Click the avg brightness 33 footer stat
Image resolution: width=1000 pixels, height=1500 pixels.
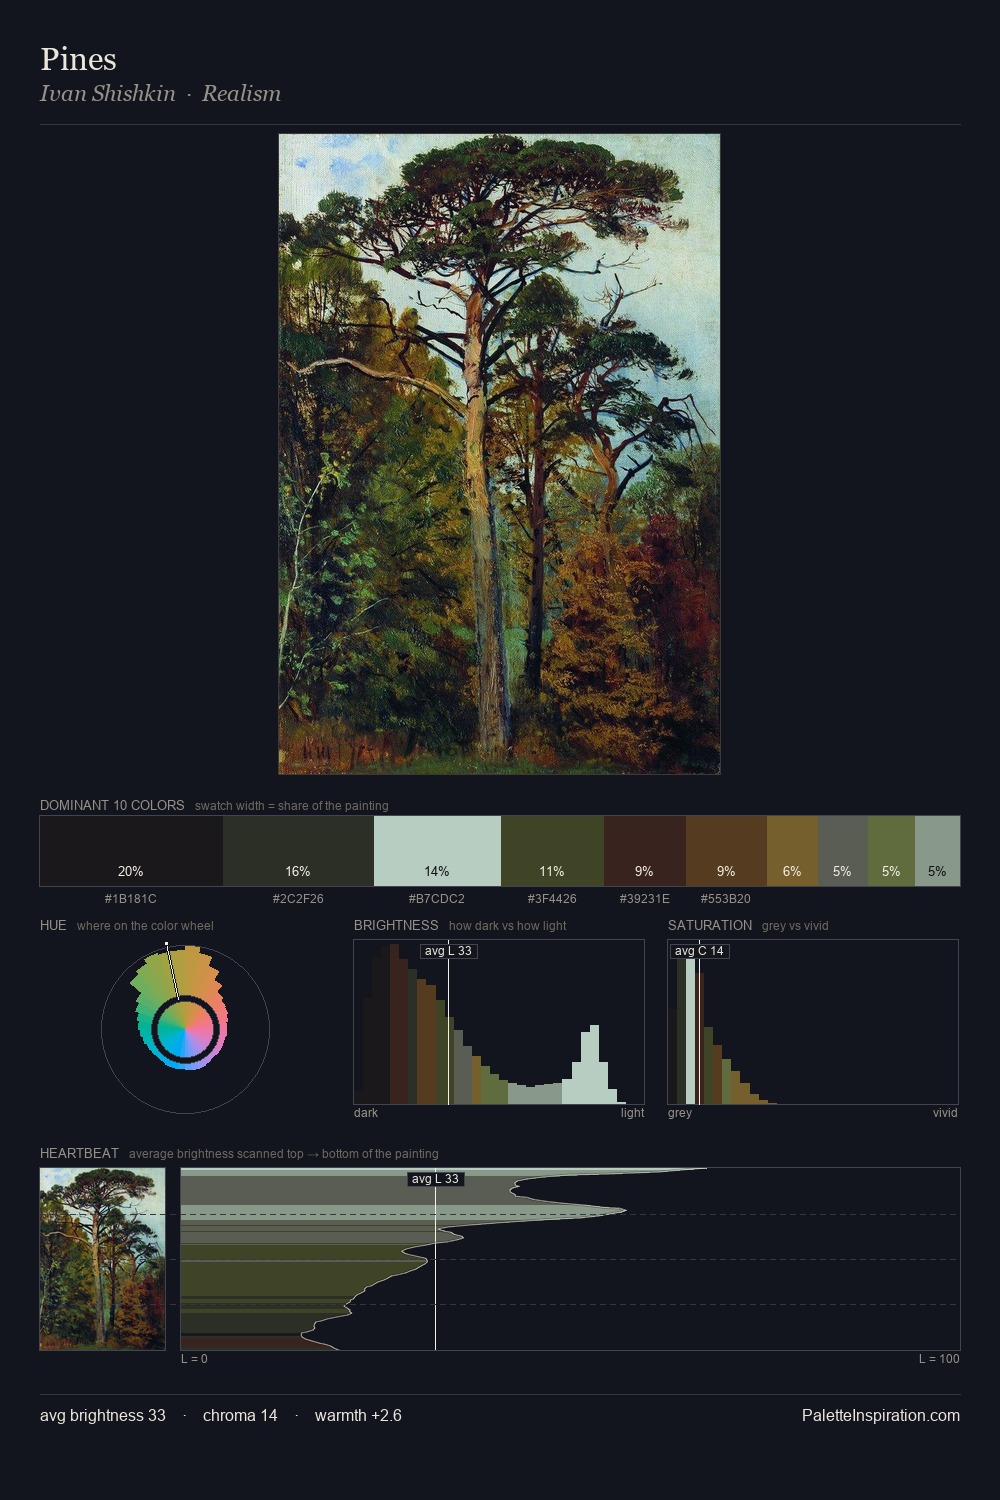(103, 1415)
